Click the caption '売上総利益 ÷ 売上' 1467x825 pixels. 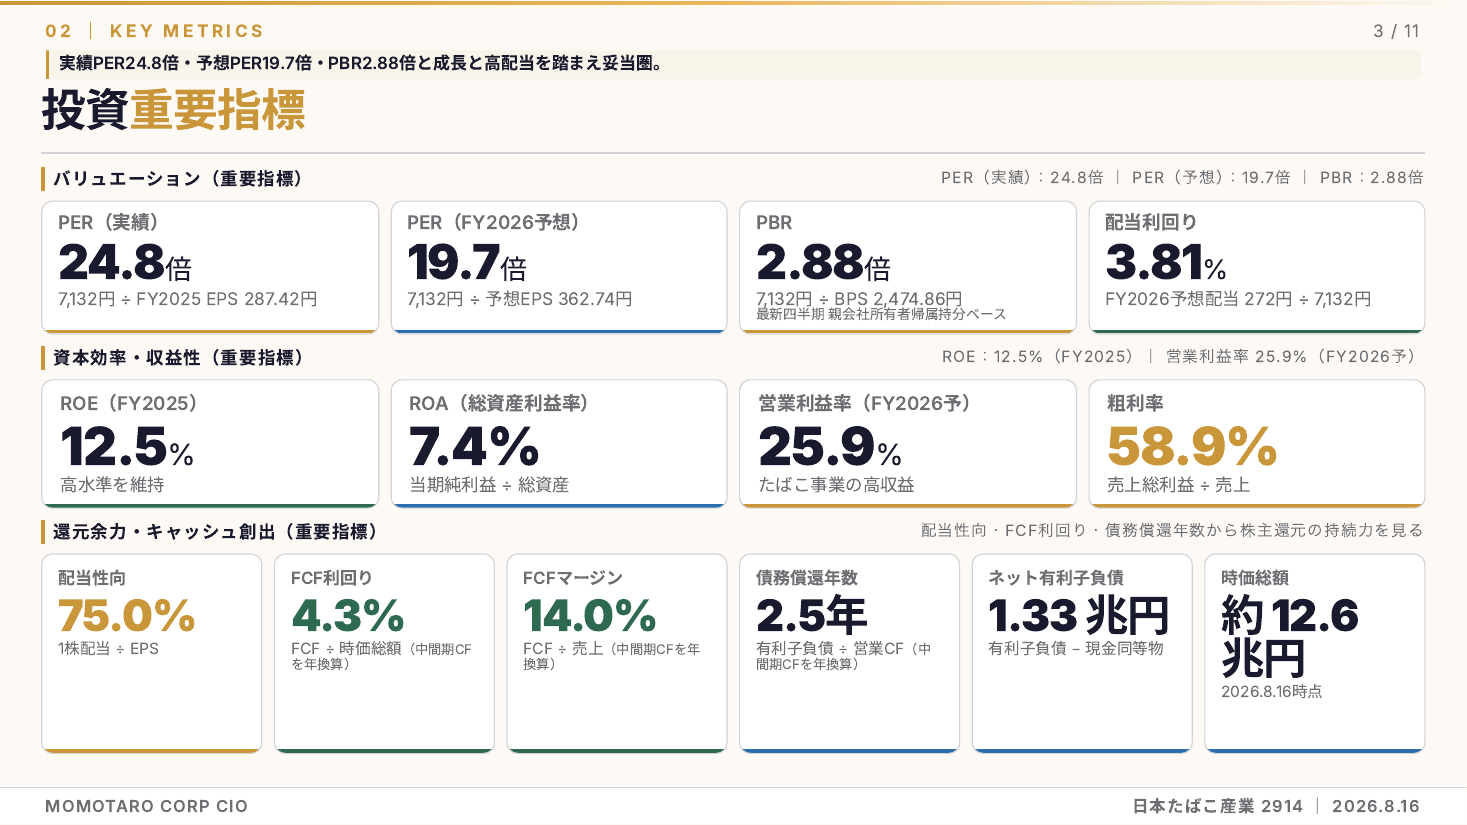(x=1178, y=485)
